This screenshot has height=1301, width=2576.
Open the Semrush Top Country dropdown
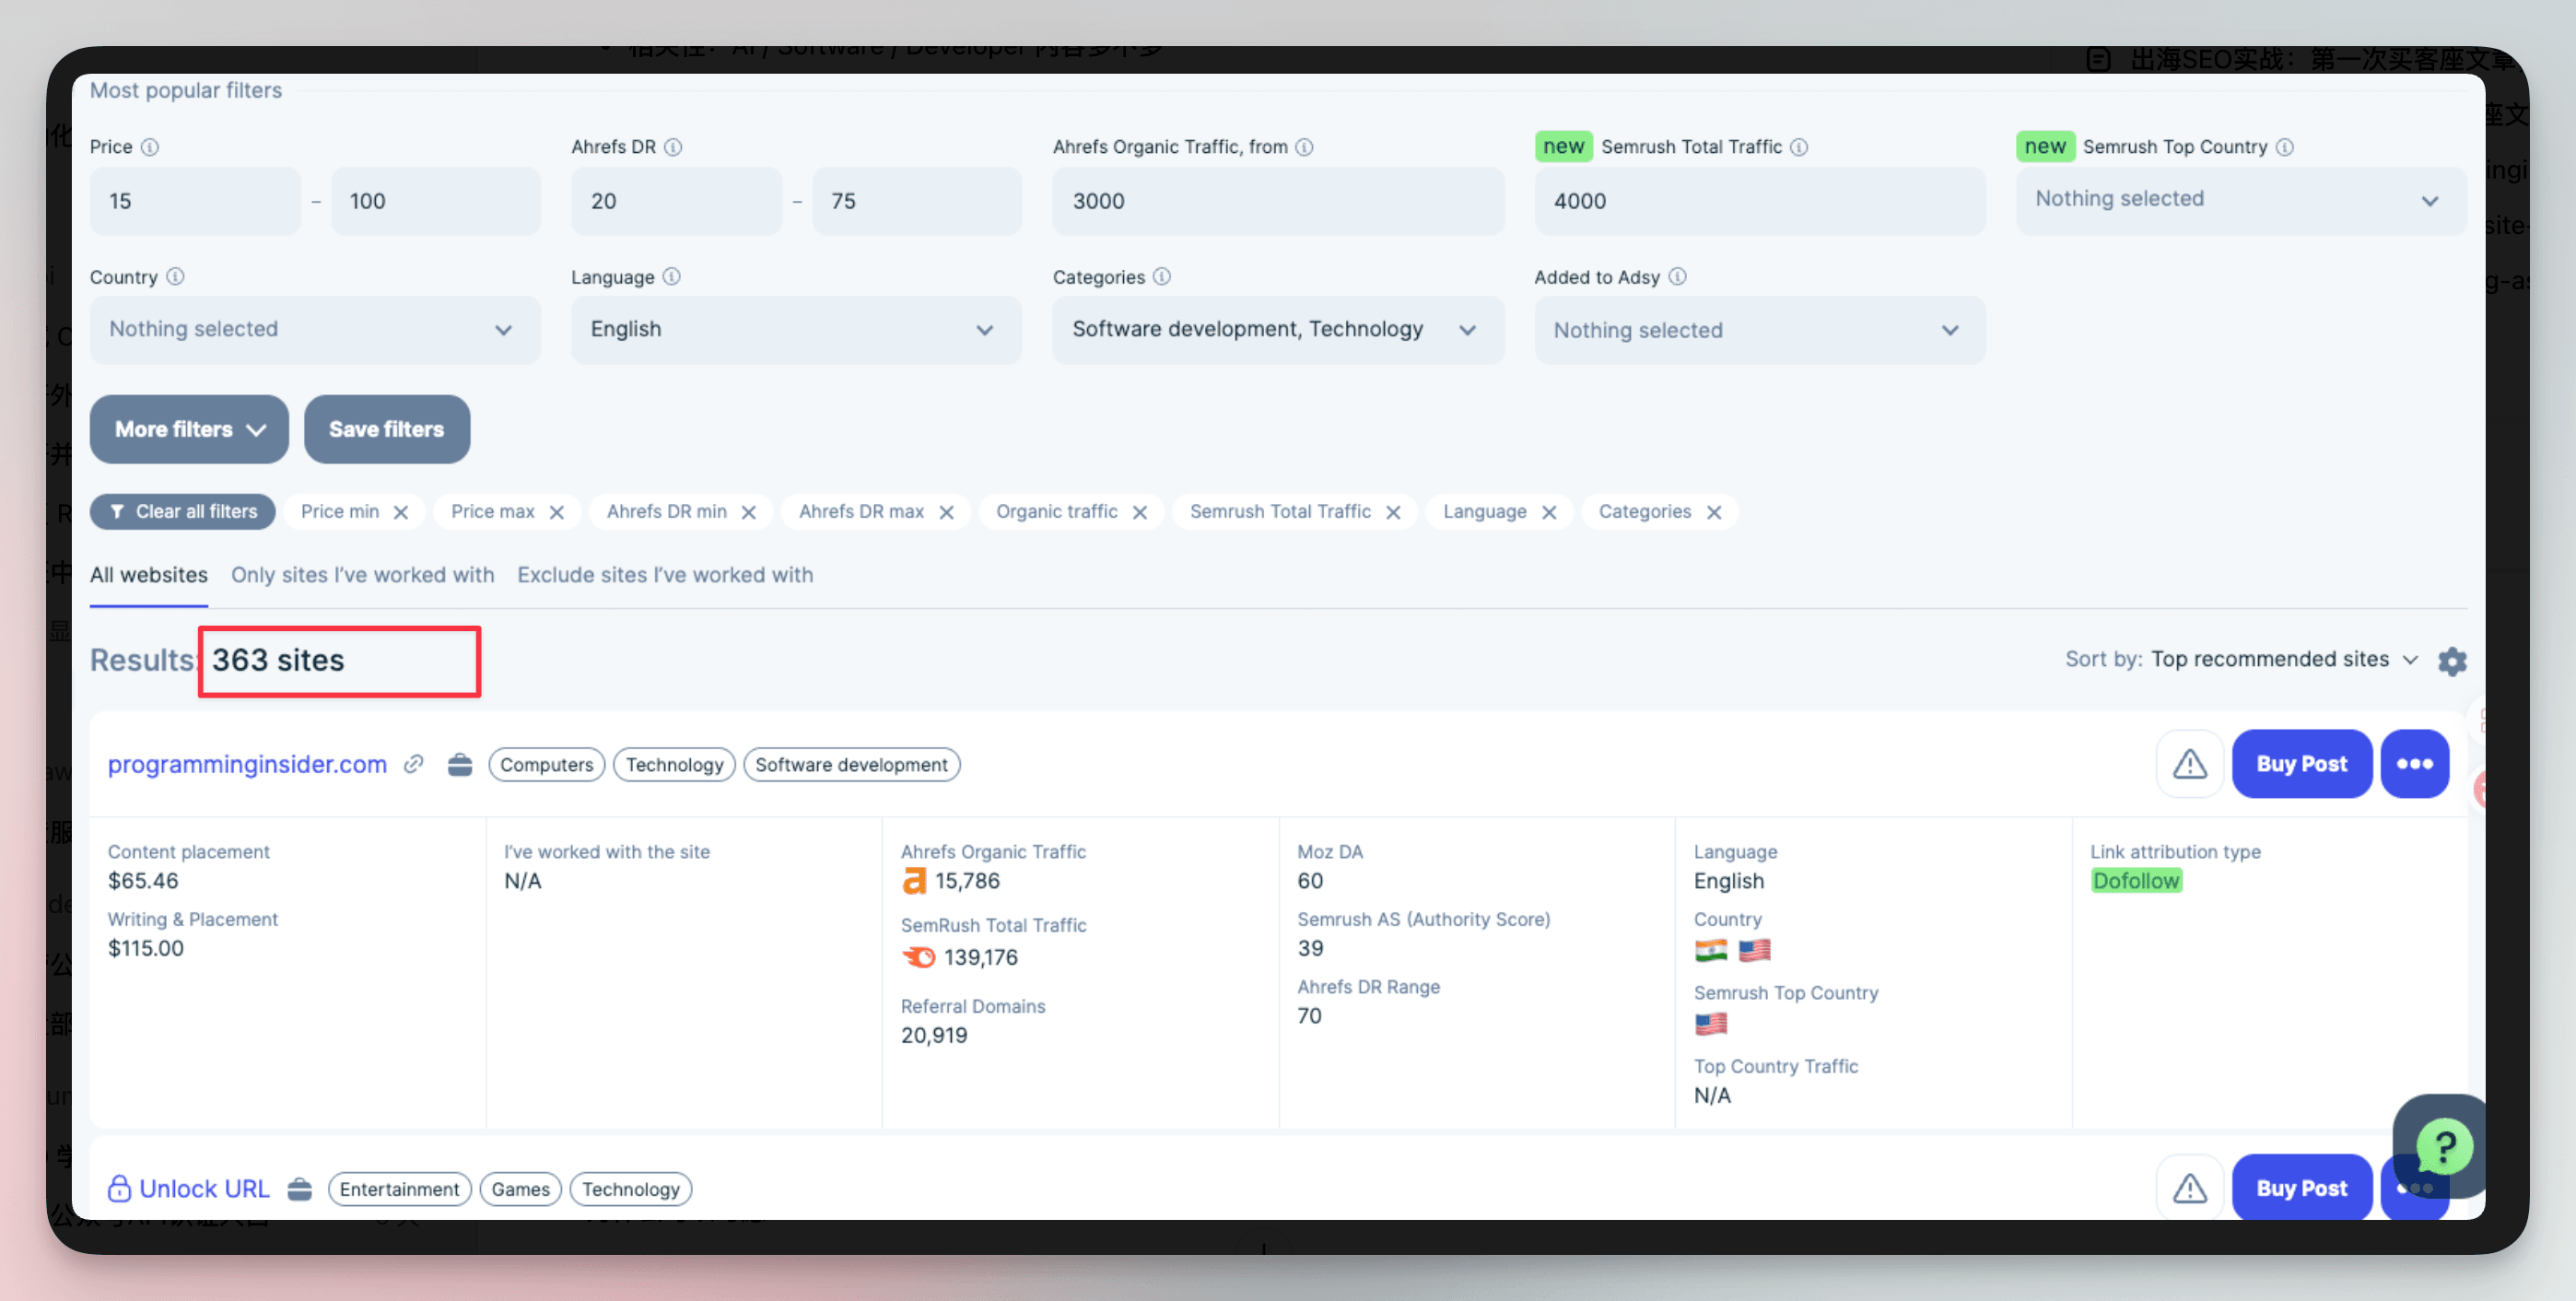click(2241, 200)
